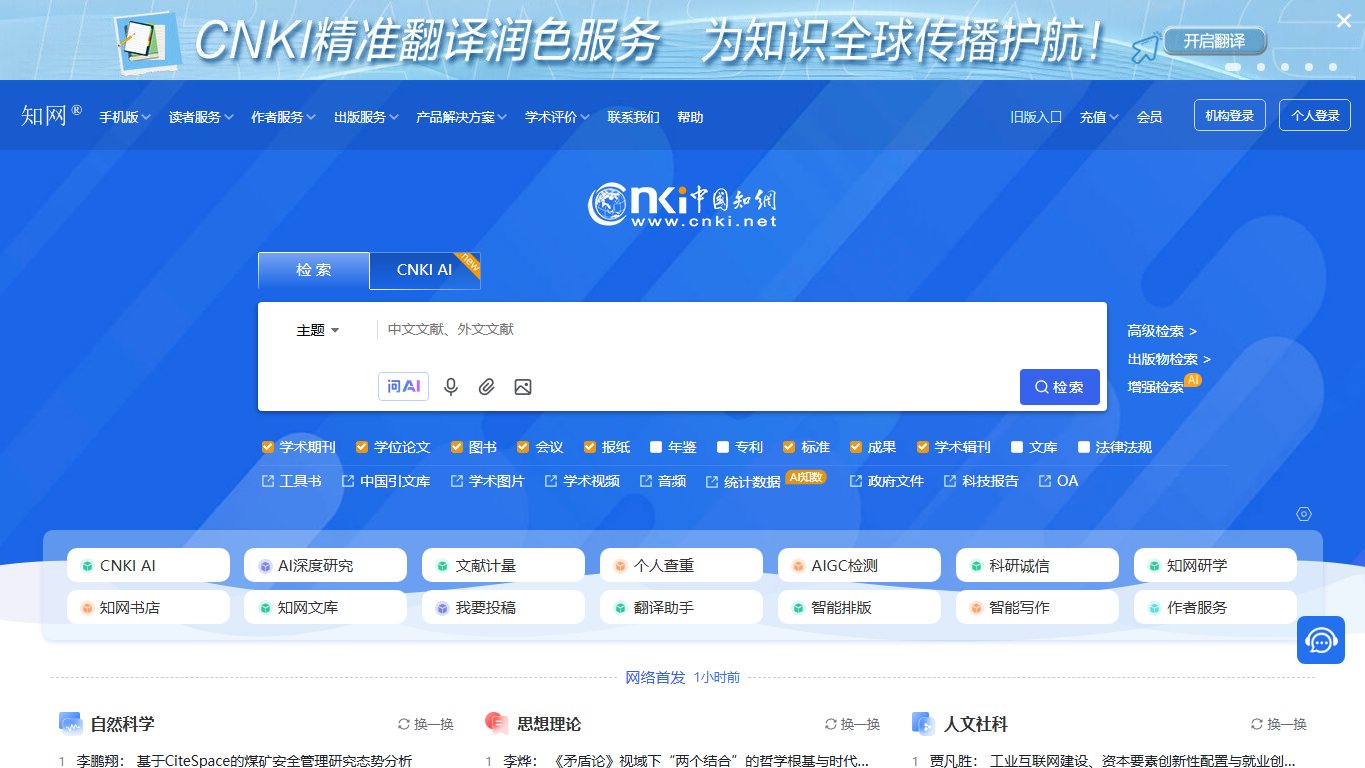Image resolution: width=1365 pixels, height=768 pixels.
Task: Open 高级检索 link
Action: (1162, 331)
